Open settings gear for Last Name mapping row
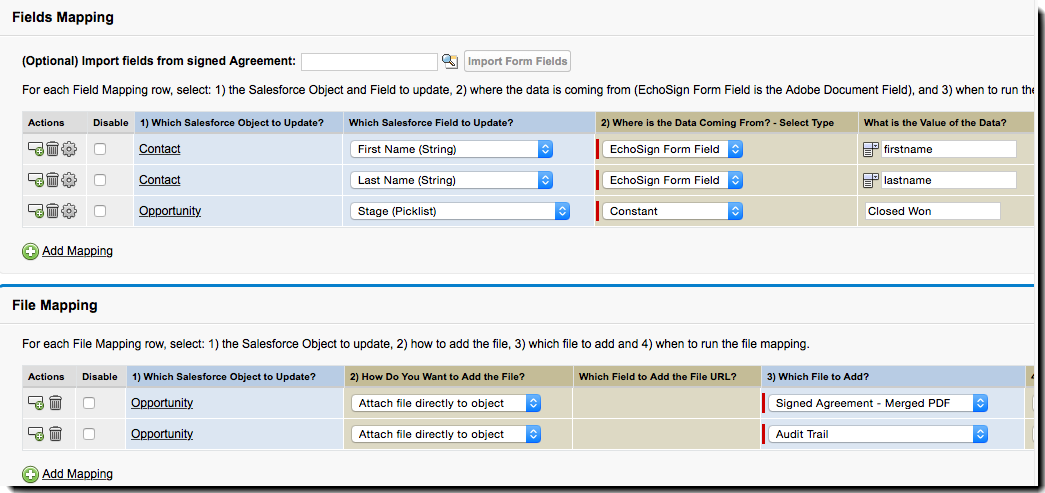This screenshot has height=493, width=1045. tap(69, 180)
